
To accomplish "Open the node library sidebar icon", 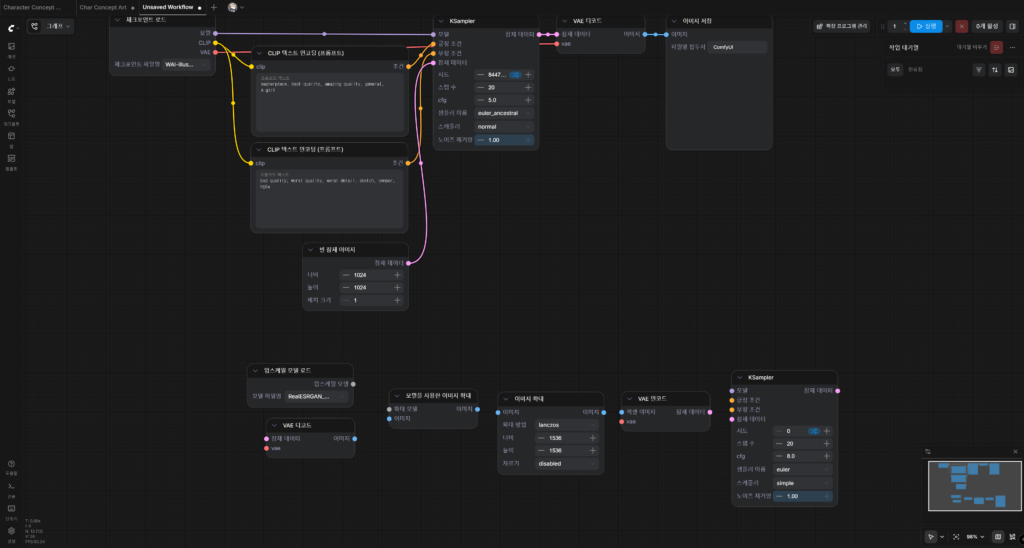I will pos(11,71).
